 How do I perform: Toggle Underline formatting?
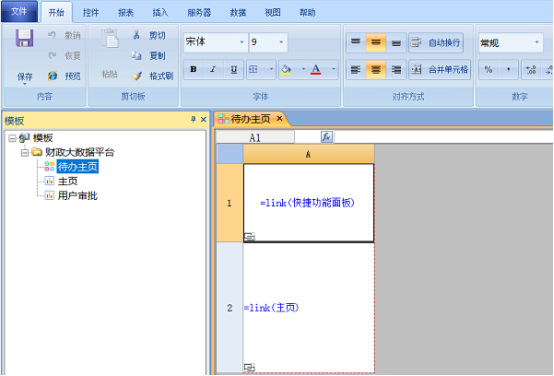(234, 69)
